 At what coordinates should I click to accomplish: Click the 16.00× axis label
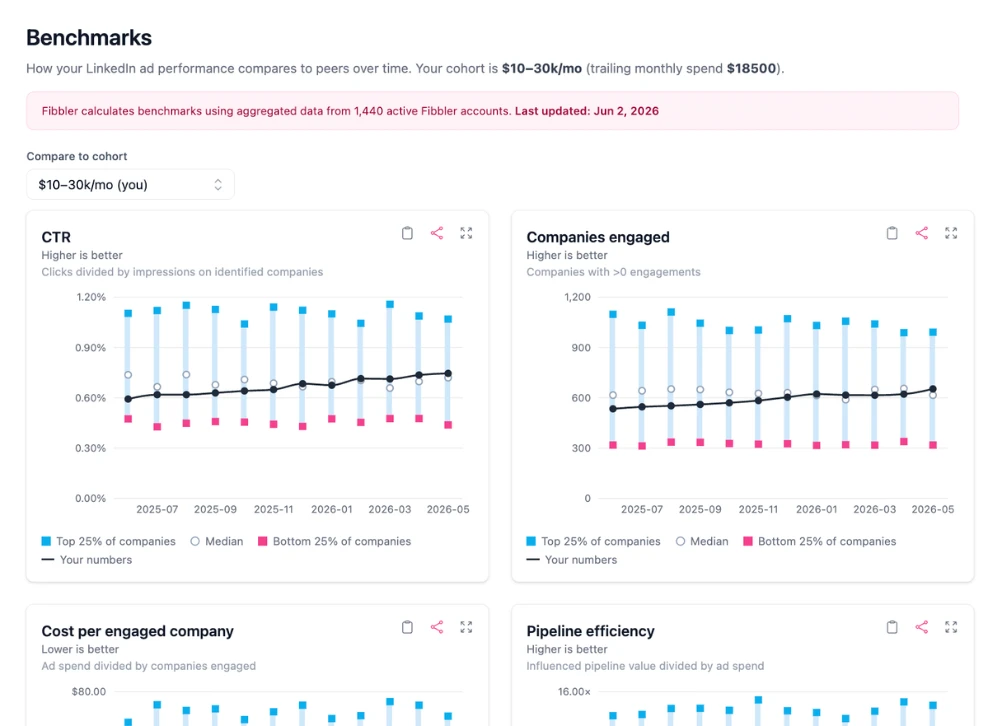coord(574,691)
